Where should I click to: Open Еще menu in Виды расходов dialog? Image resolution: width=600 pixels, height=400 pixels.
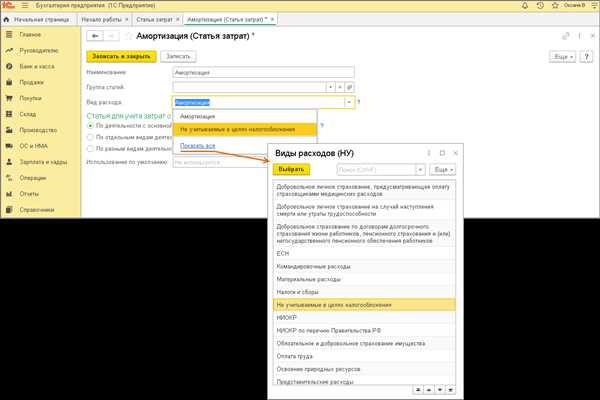tap(443, 170)
